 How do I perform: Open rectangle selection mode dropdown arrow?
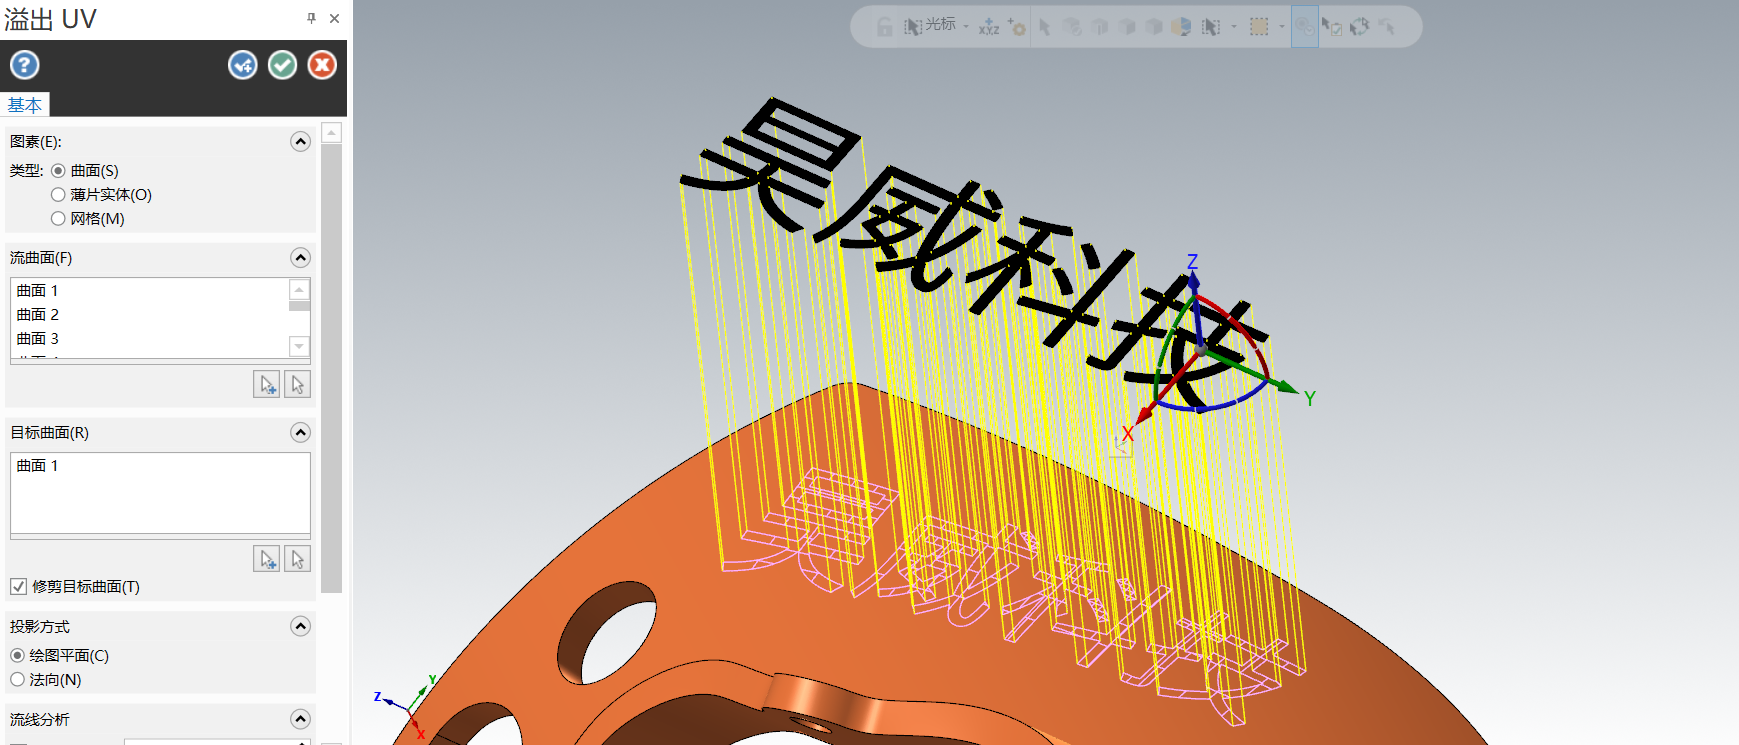1282,27
